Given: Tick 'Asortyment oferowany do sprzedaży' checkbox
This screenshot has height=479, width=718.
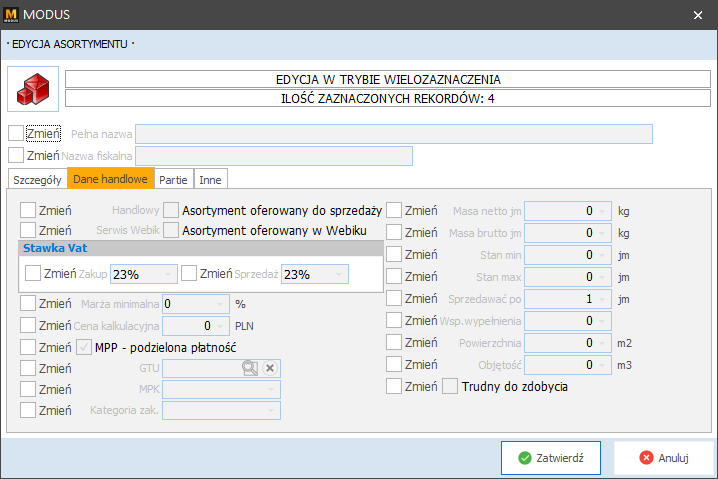Looking at the screenshot, I should [172, 211].
